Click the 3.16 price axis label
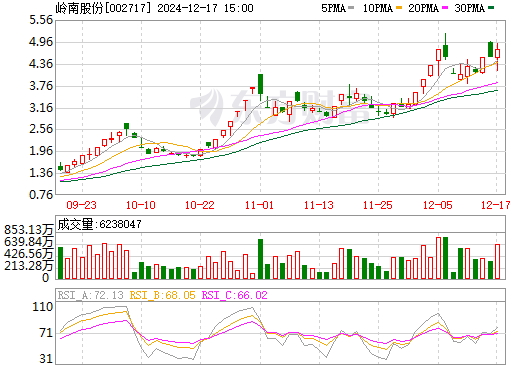The image size is (520, 365). coord(41,108)
